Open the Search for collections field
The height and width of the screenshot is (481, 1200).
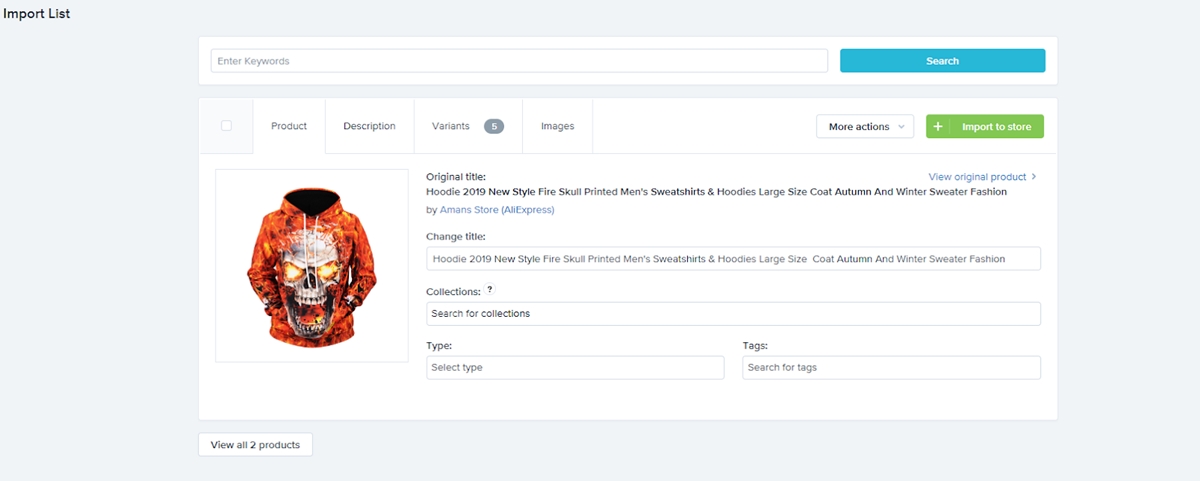tap(732, 314)
